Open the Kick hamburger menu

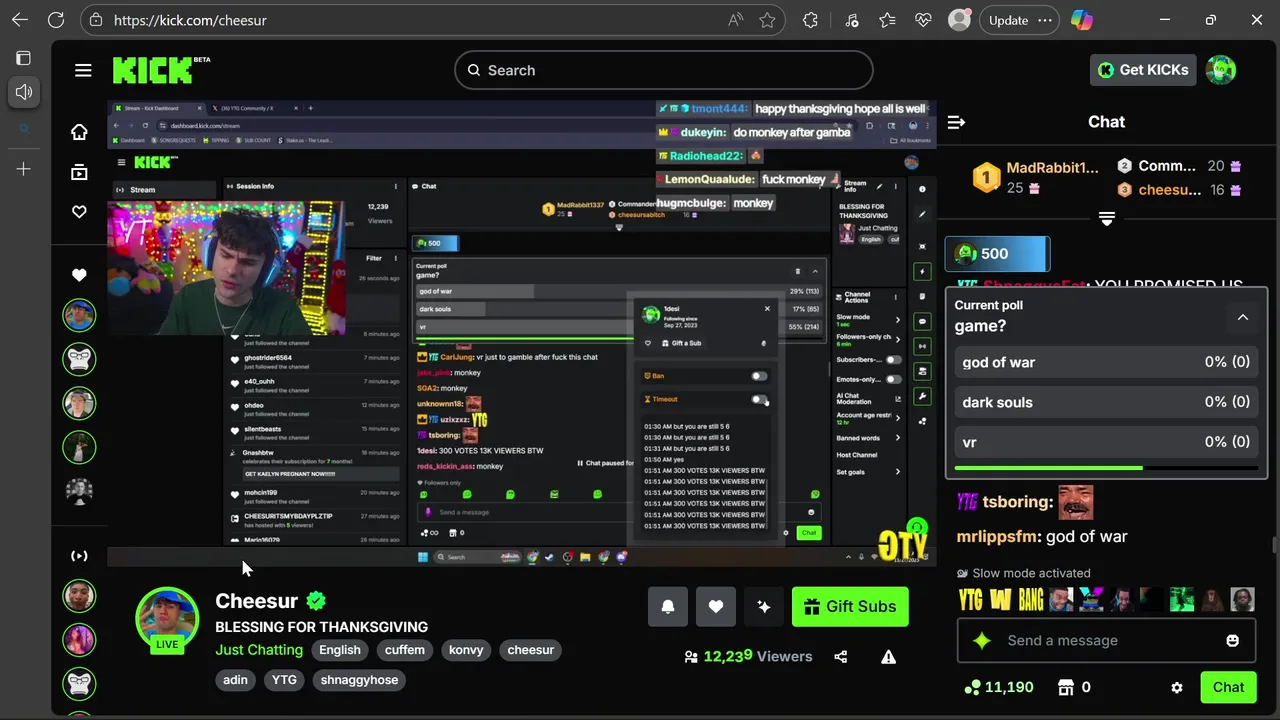point(83,70)
